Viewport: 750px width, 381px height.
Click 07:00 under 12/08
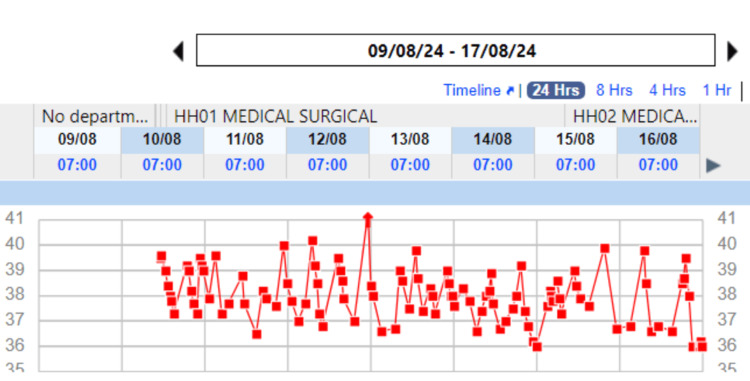pos(328,165)
